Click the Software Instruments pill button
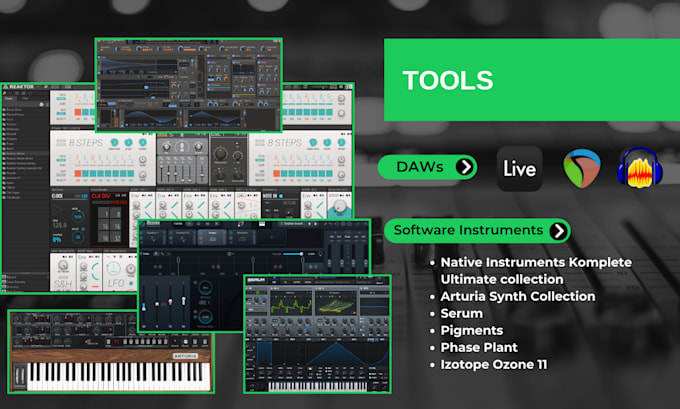This screenshot has width=680, height=409. 477,231
